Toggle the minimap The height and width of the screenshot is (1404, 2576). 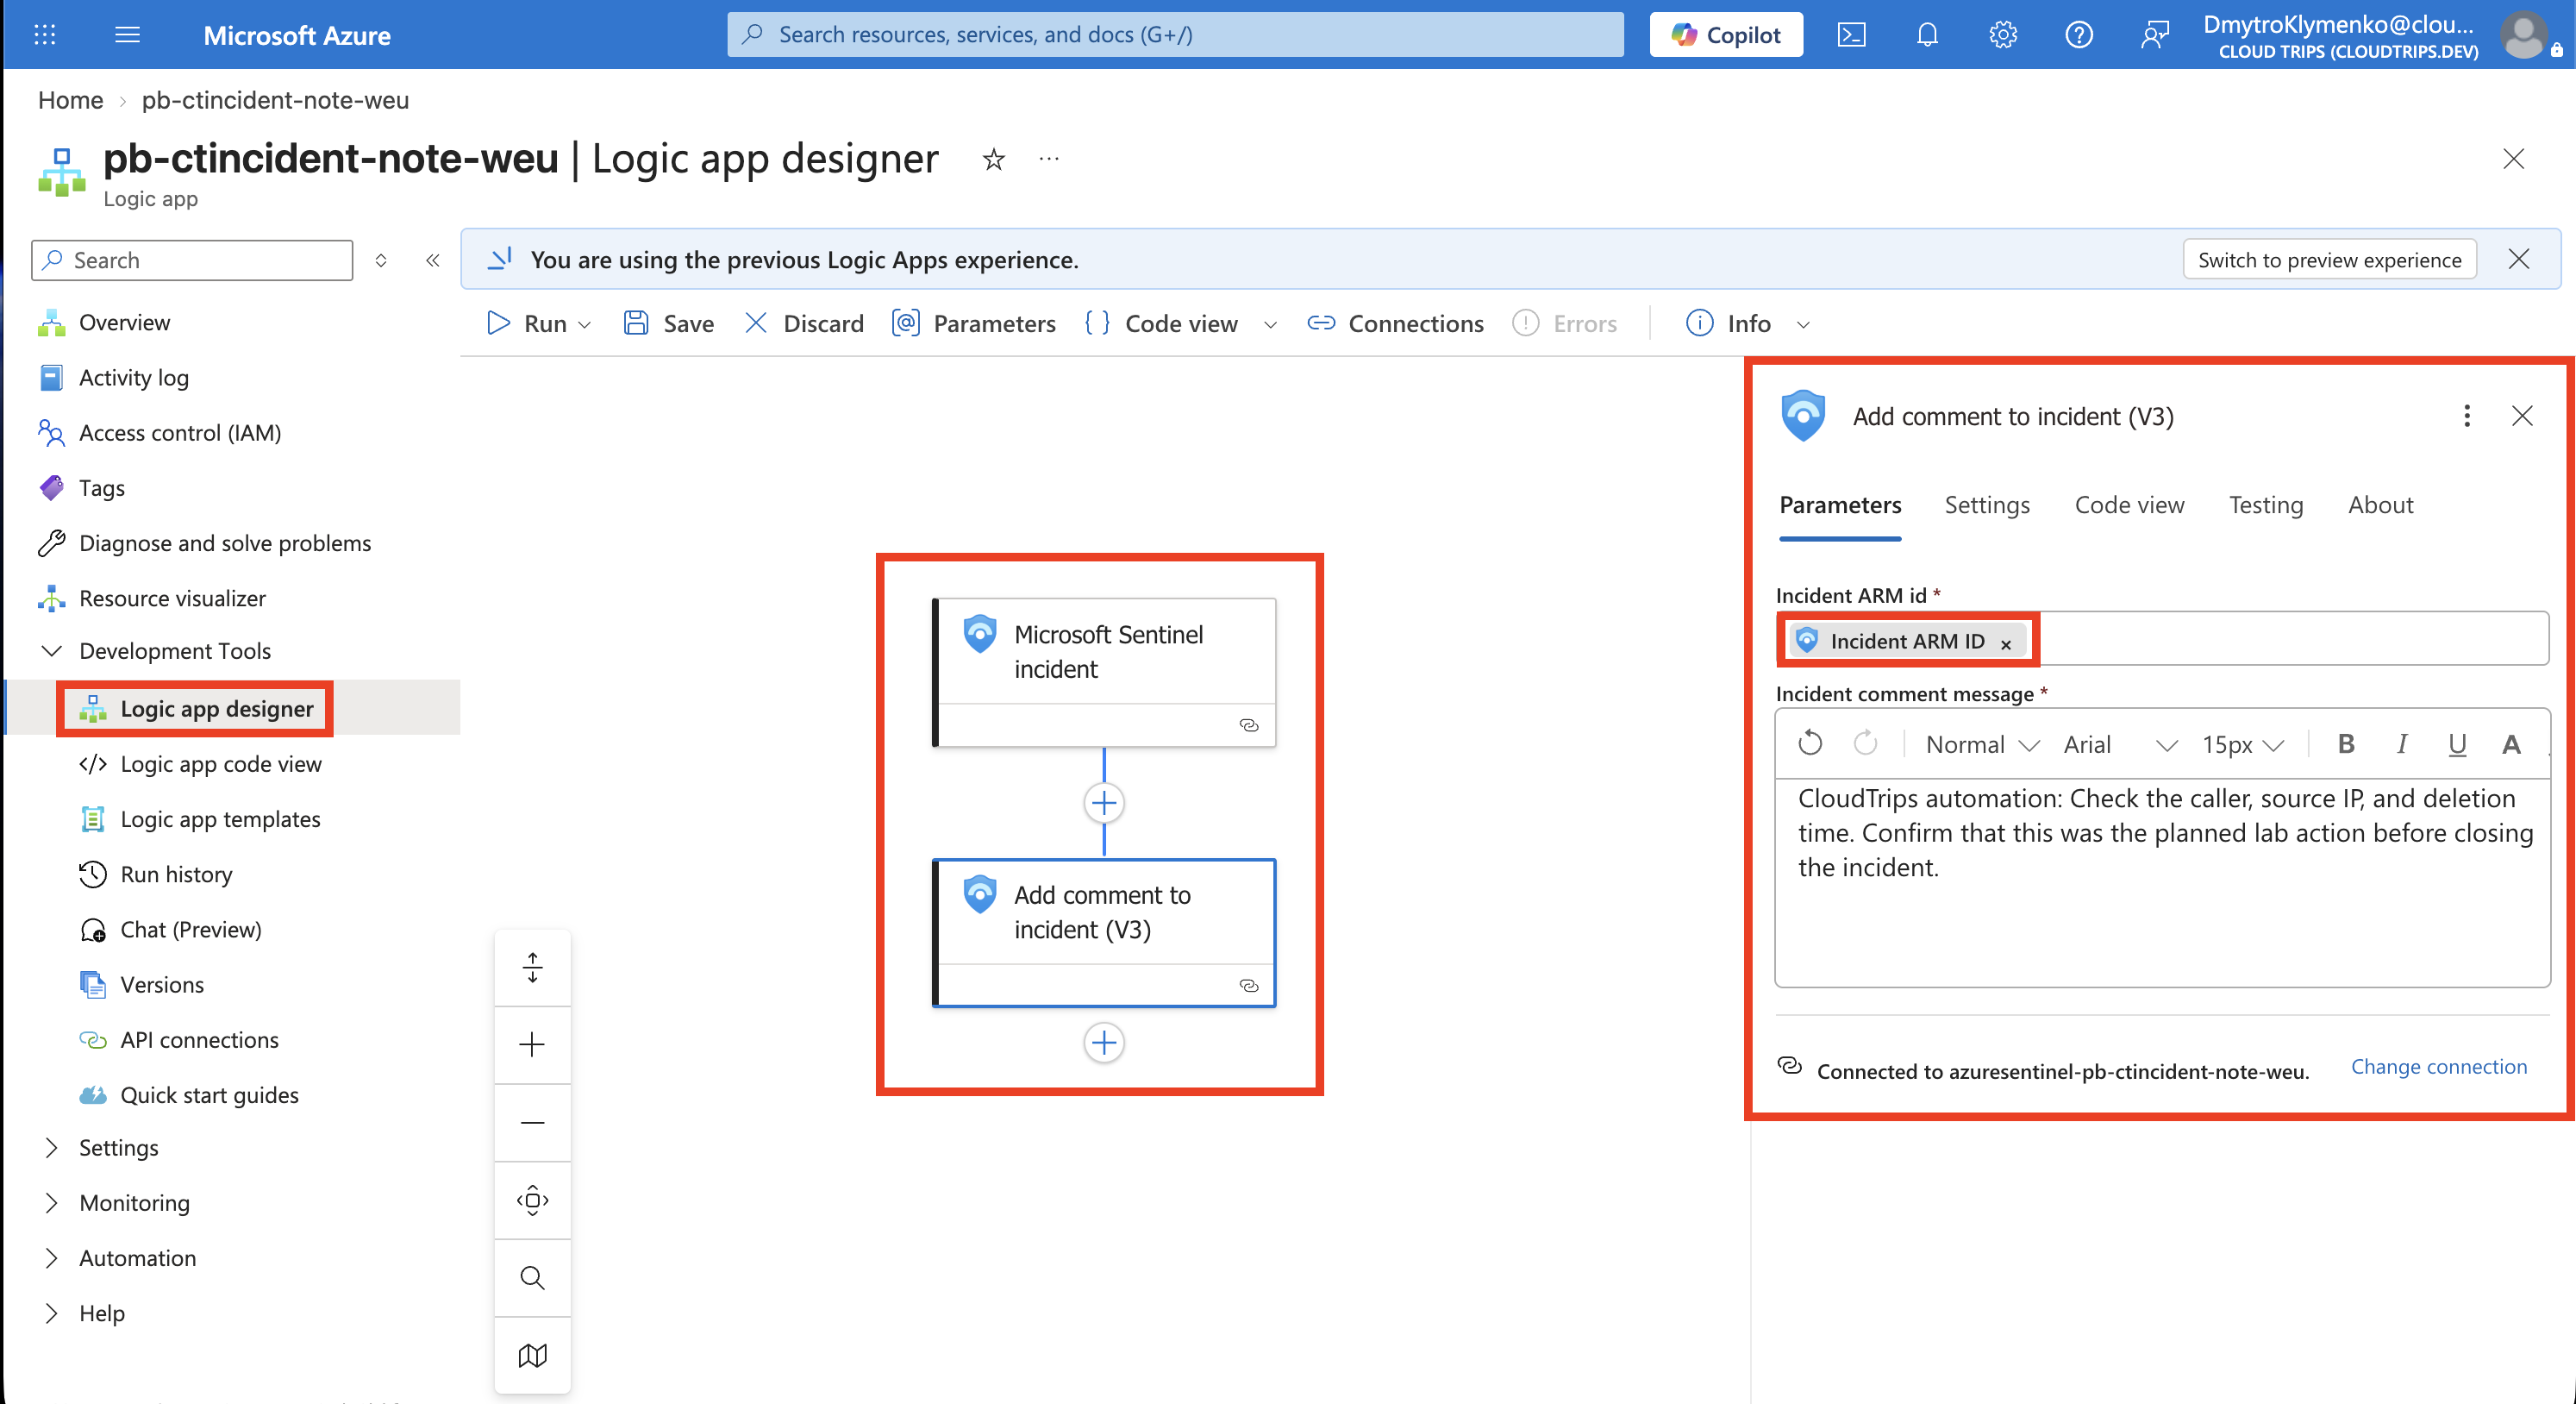pyautogui.click(x=533, y=1355)
